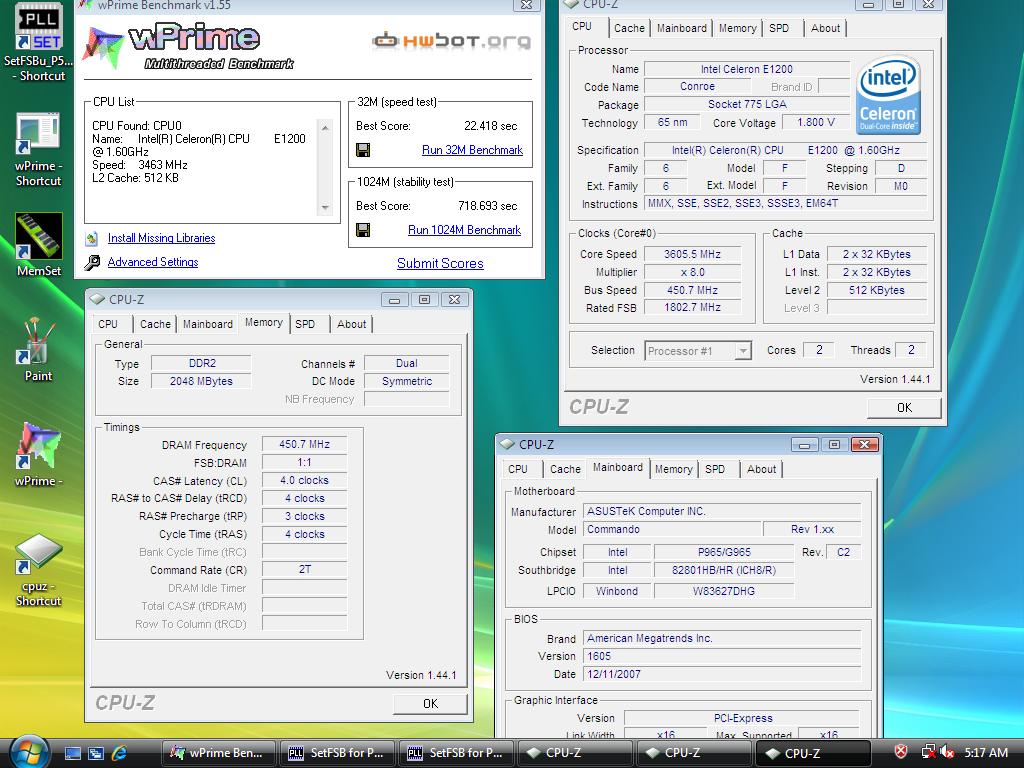Screen dimensions: 1024x768
Task: Click Switch Between Windows quick launch icon
Action: [96, 753]
